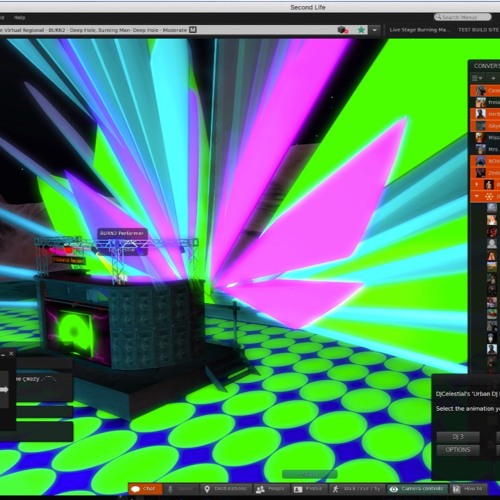Click the People silhouettes icon
This screenshot has width=500, height=500.
260,489
